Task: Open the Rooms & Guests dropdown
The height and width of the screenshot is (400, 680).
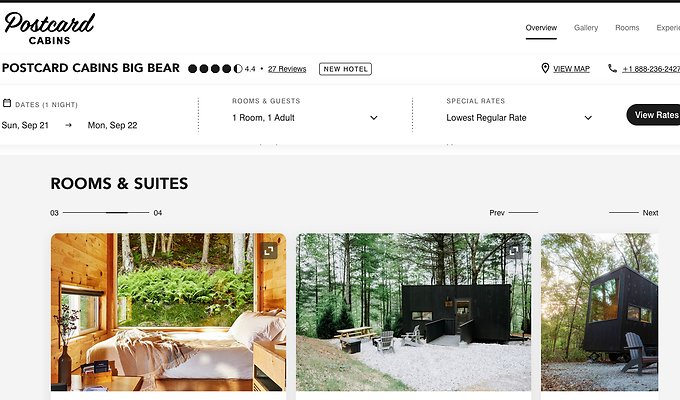Action: pos(305,118)
